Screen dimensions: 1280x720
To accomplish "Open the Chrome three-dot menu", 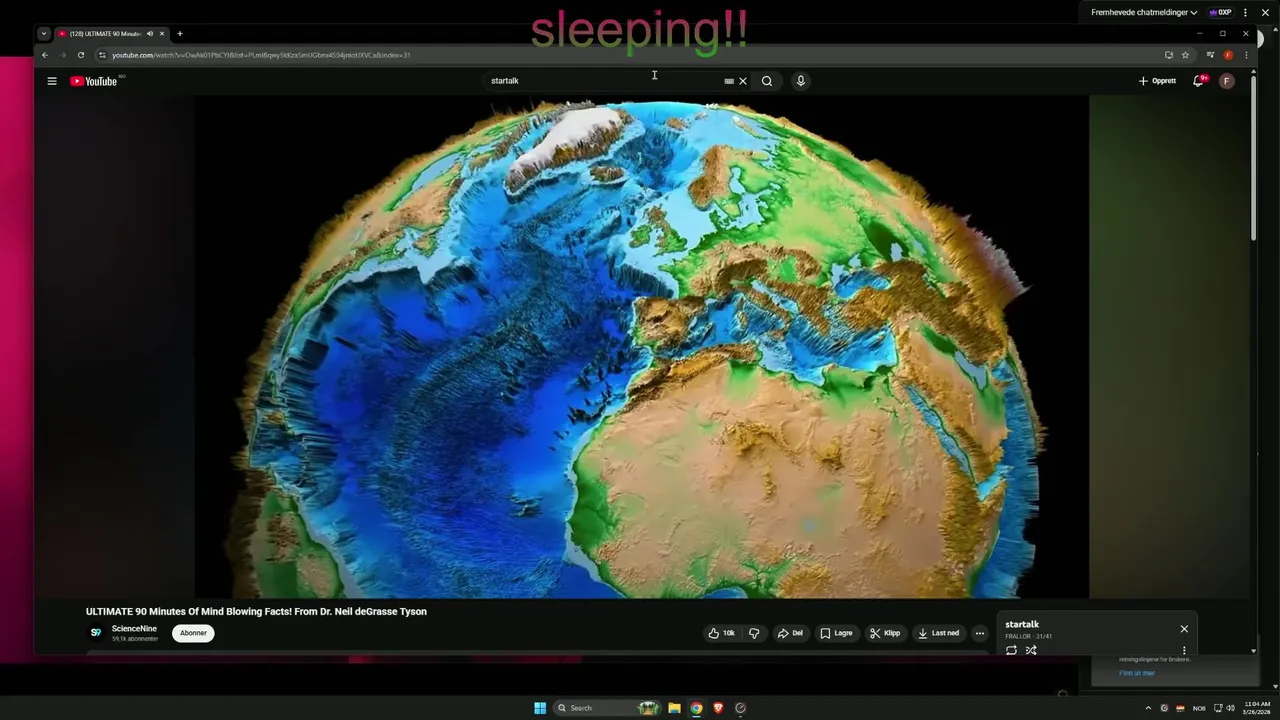I will [1246, 55].
